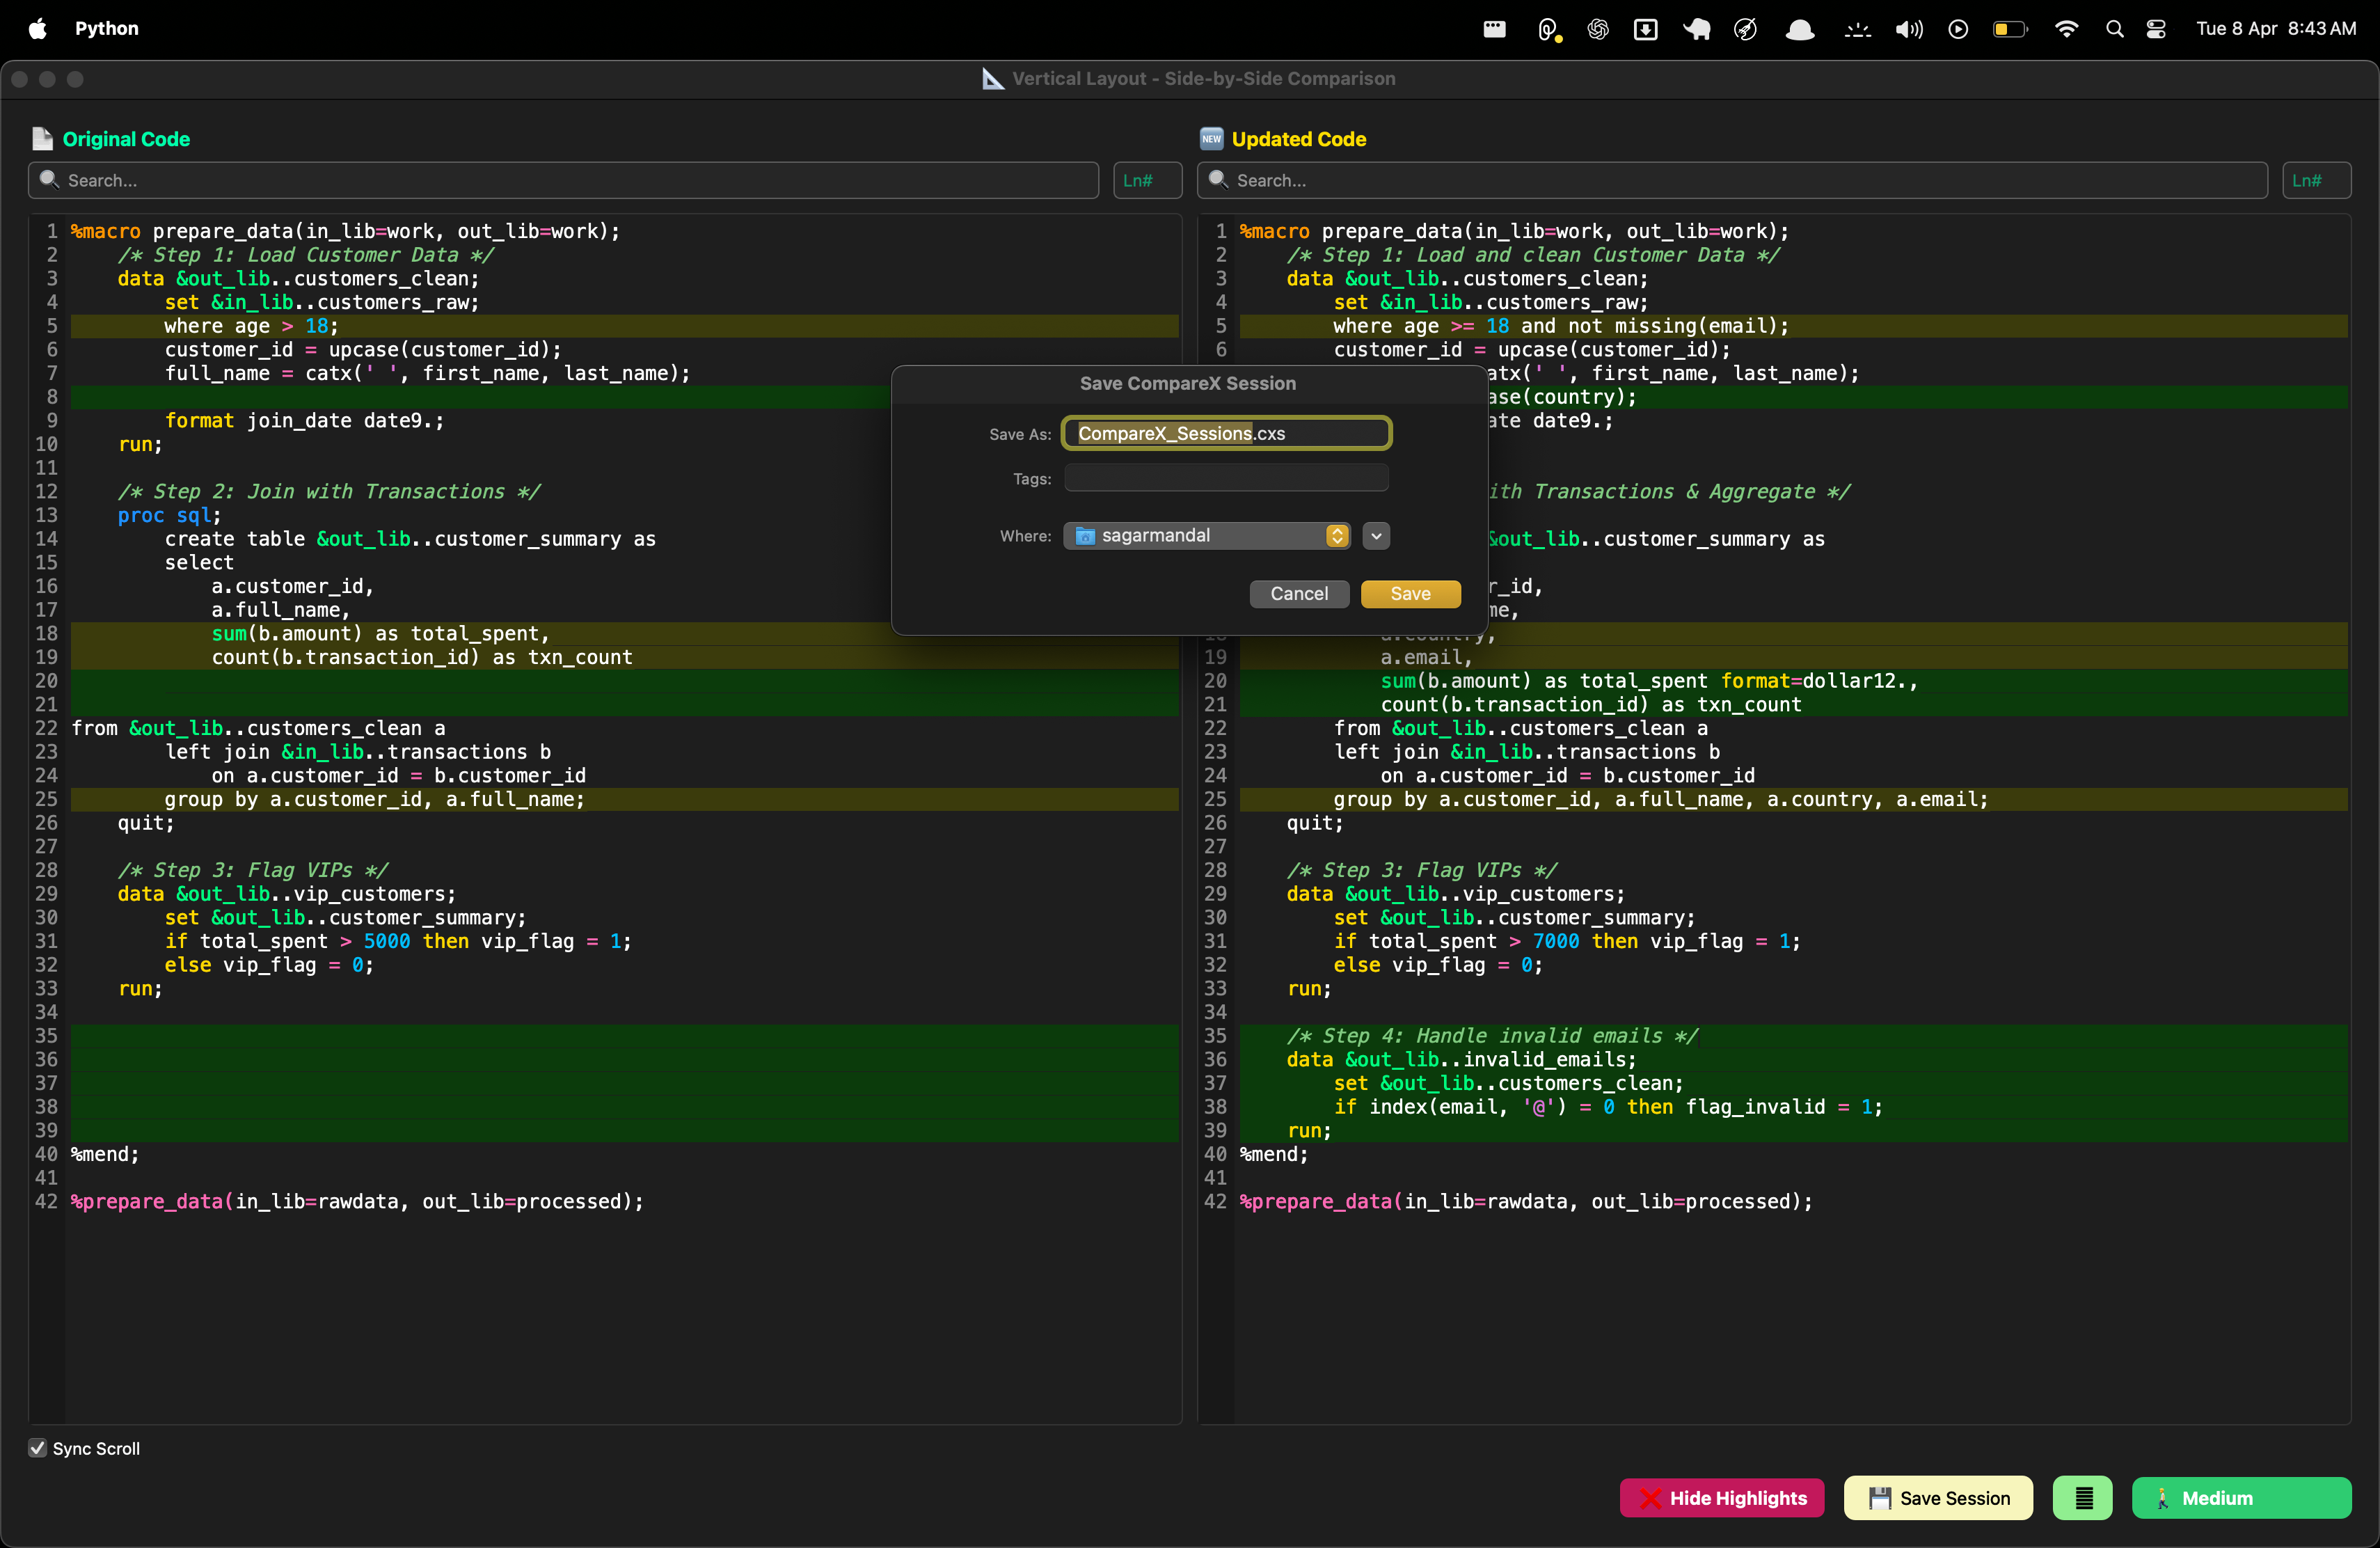
Task: Cancel the Save CompareX Session dialog
Action: (1298, 594)
